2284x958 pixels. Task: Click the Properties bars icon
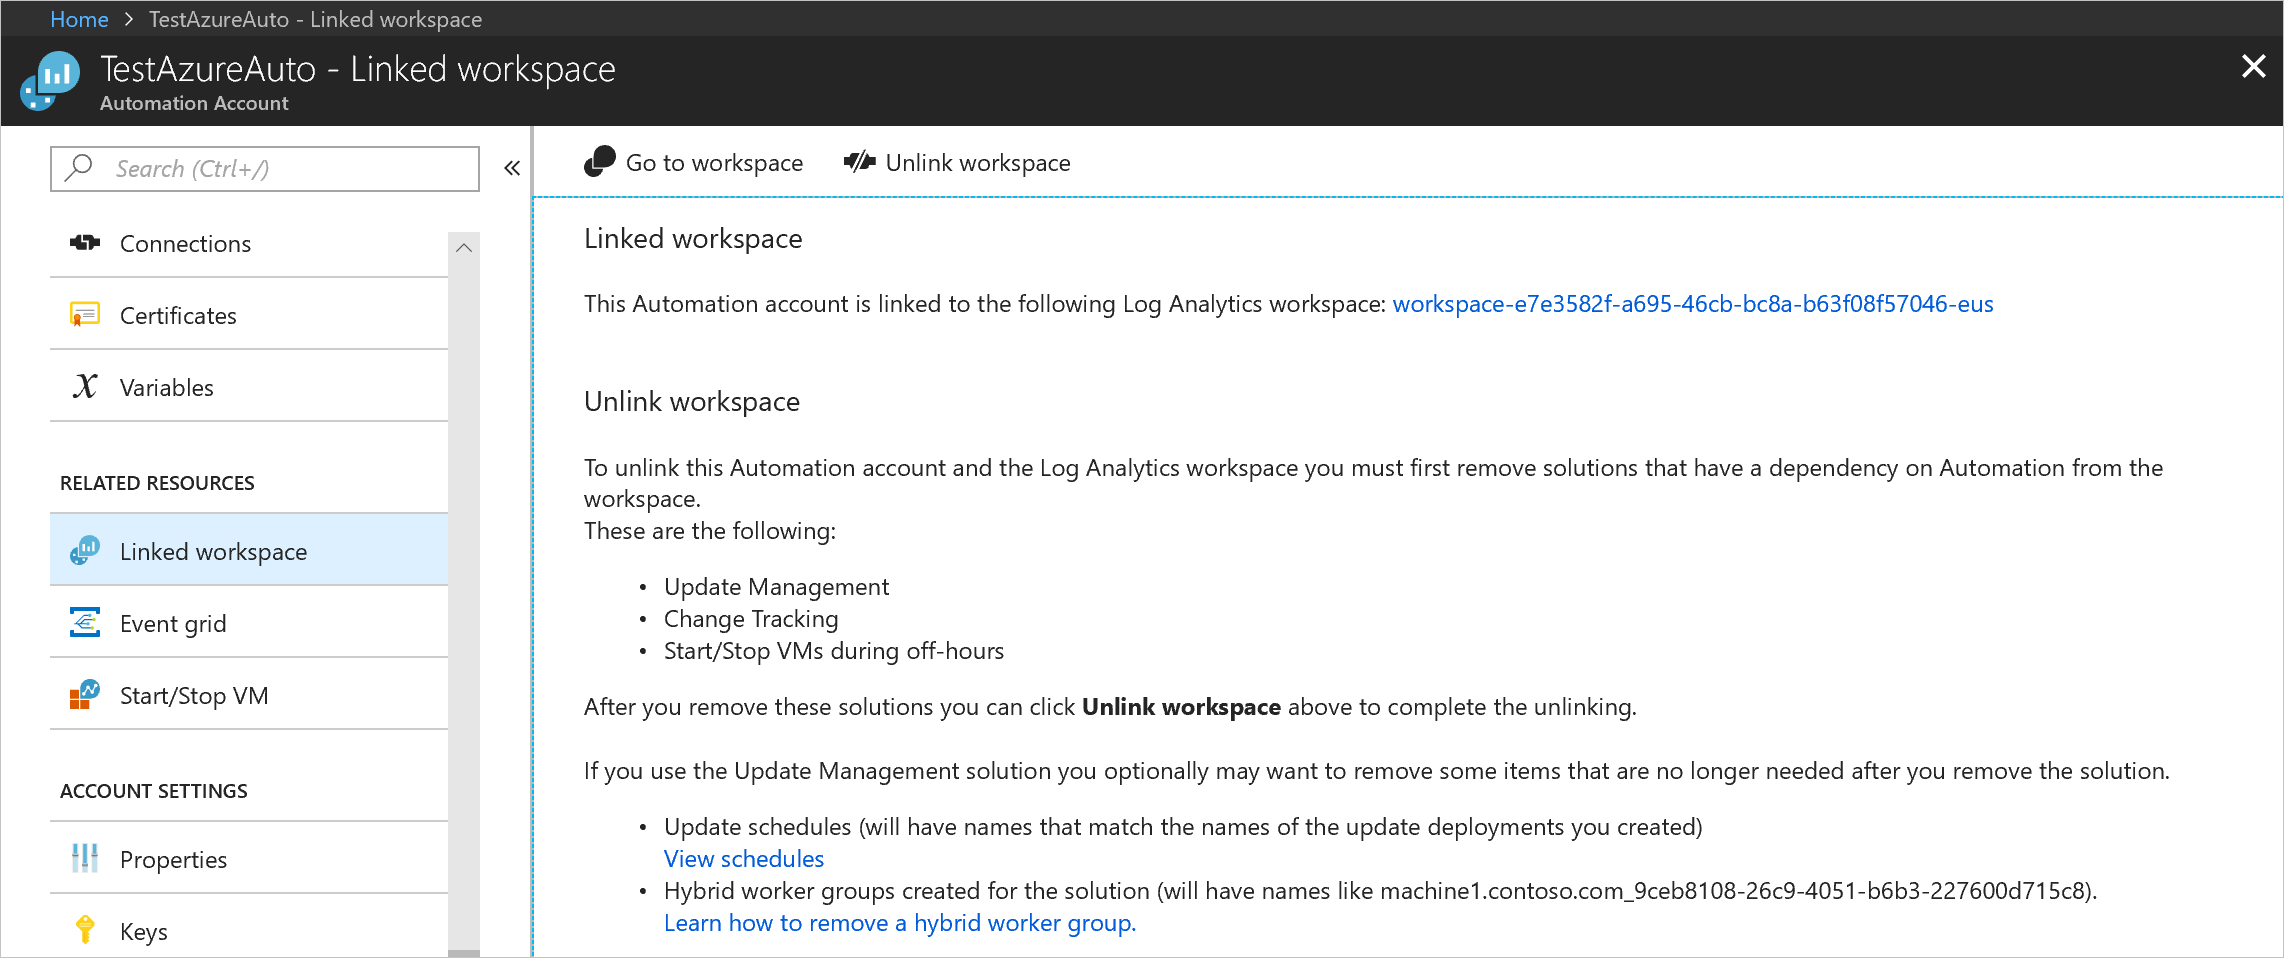coord(85,859)
